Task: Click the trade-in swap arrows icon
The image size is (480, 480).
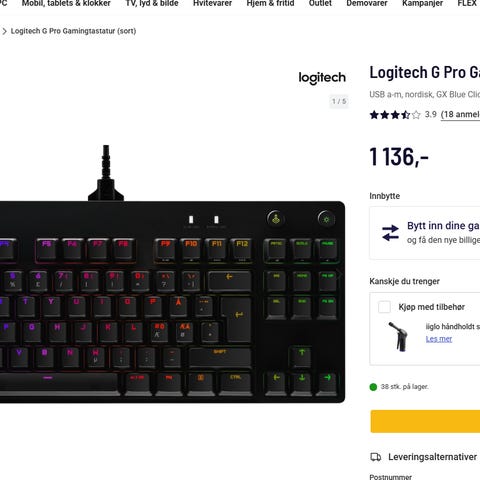Action: (x=390, y=233)
